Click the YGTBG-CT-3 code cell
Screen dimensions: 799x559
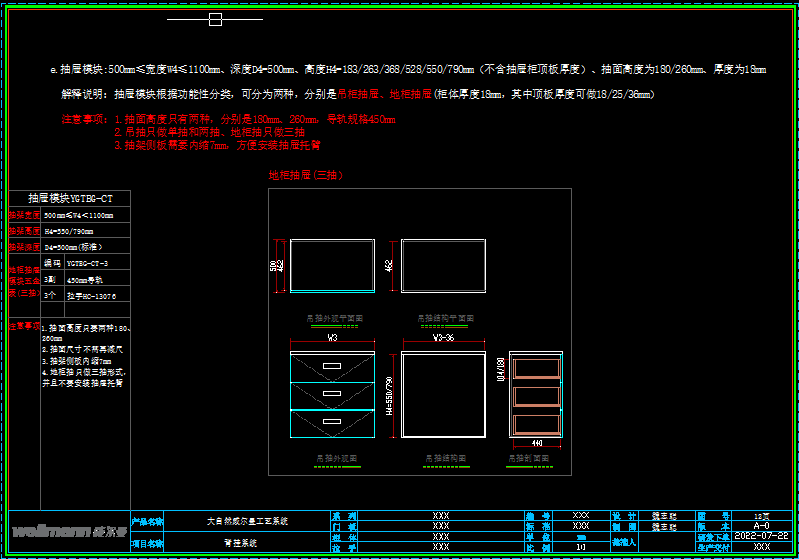point(87,262)
